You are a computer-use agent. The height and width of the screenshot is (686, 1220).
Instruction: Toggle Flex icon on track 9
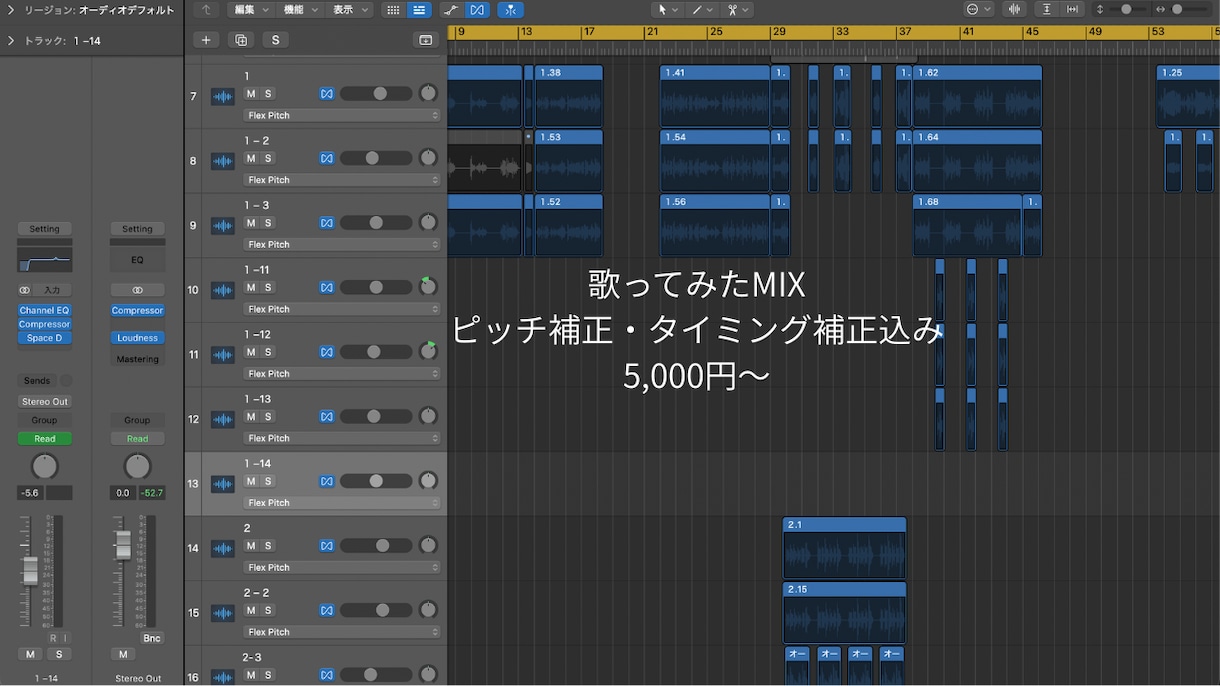coord(326,223)
